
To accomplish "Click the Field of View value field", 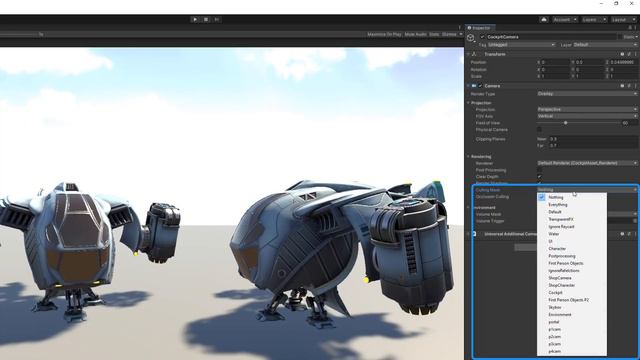I will click(630, 122).
